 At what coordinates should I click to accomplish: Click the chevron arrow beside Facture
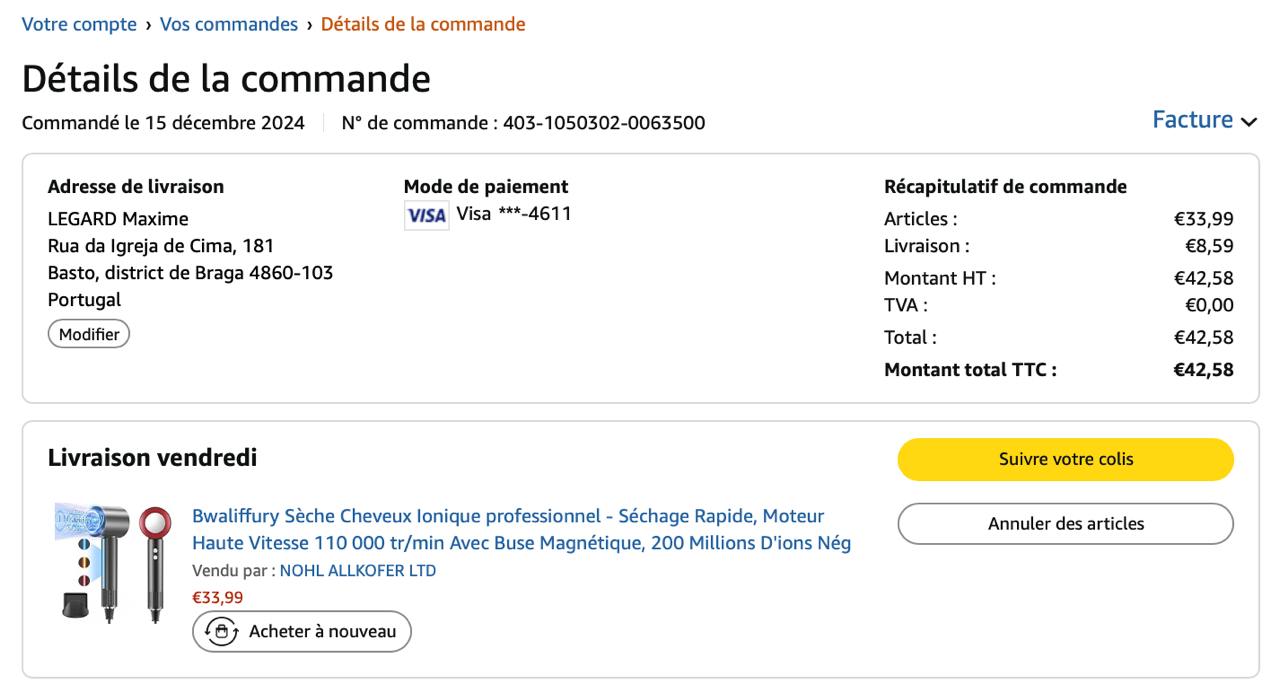pyautogui.click(x=1248, y=122)
